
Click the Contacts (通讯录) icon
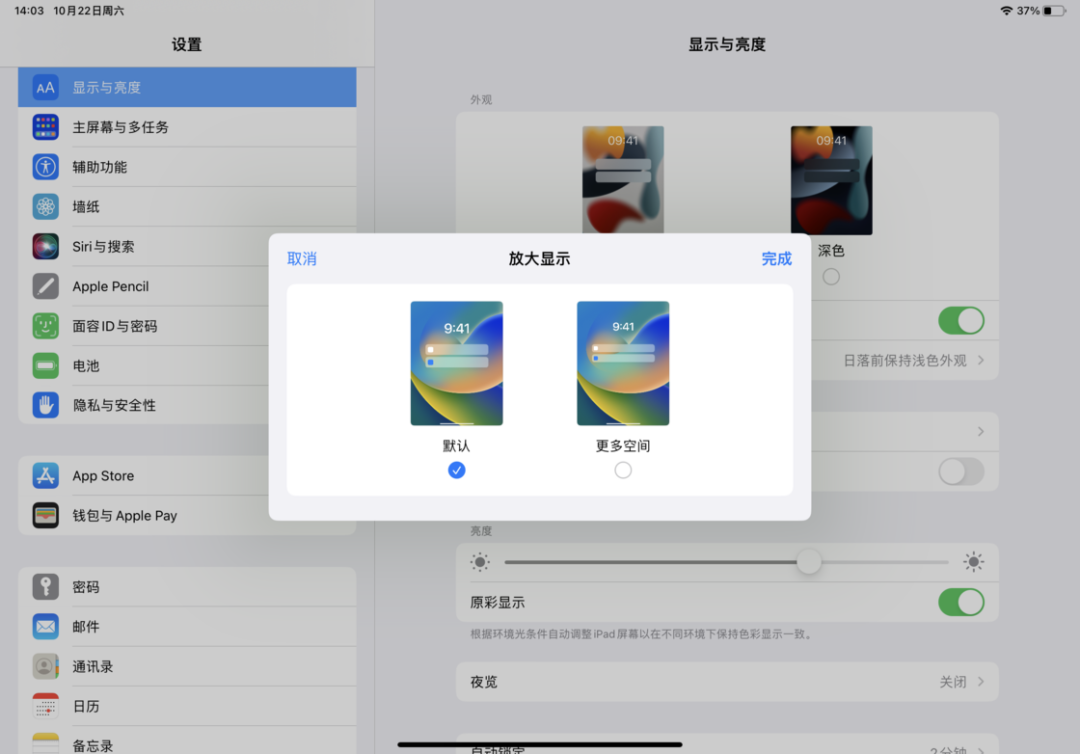(45, 666)
